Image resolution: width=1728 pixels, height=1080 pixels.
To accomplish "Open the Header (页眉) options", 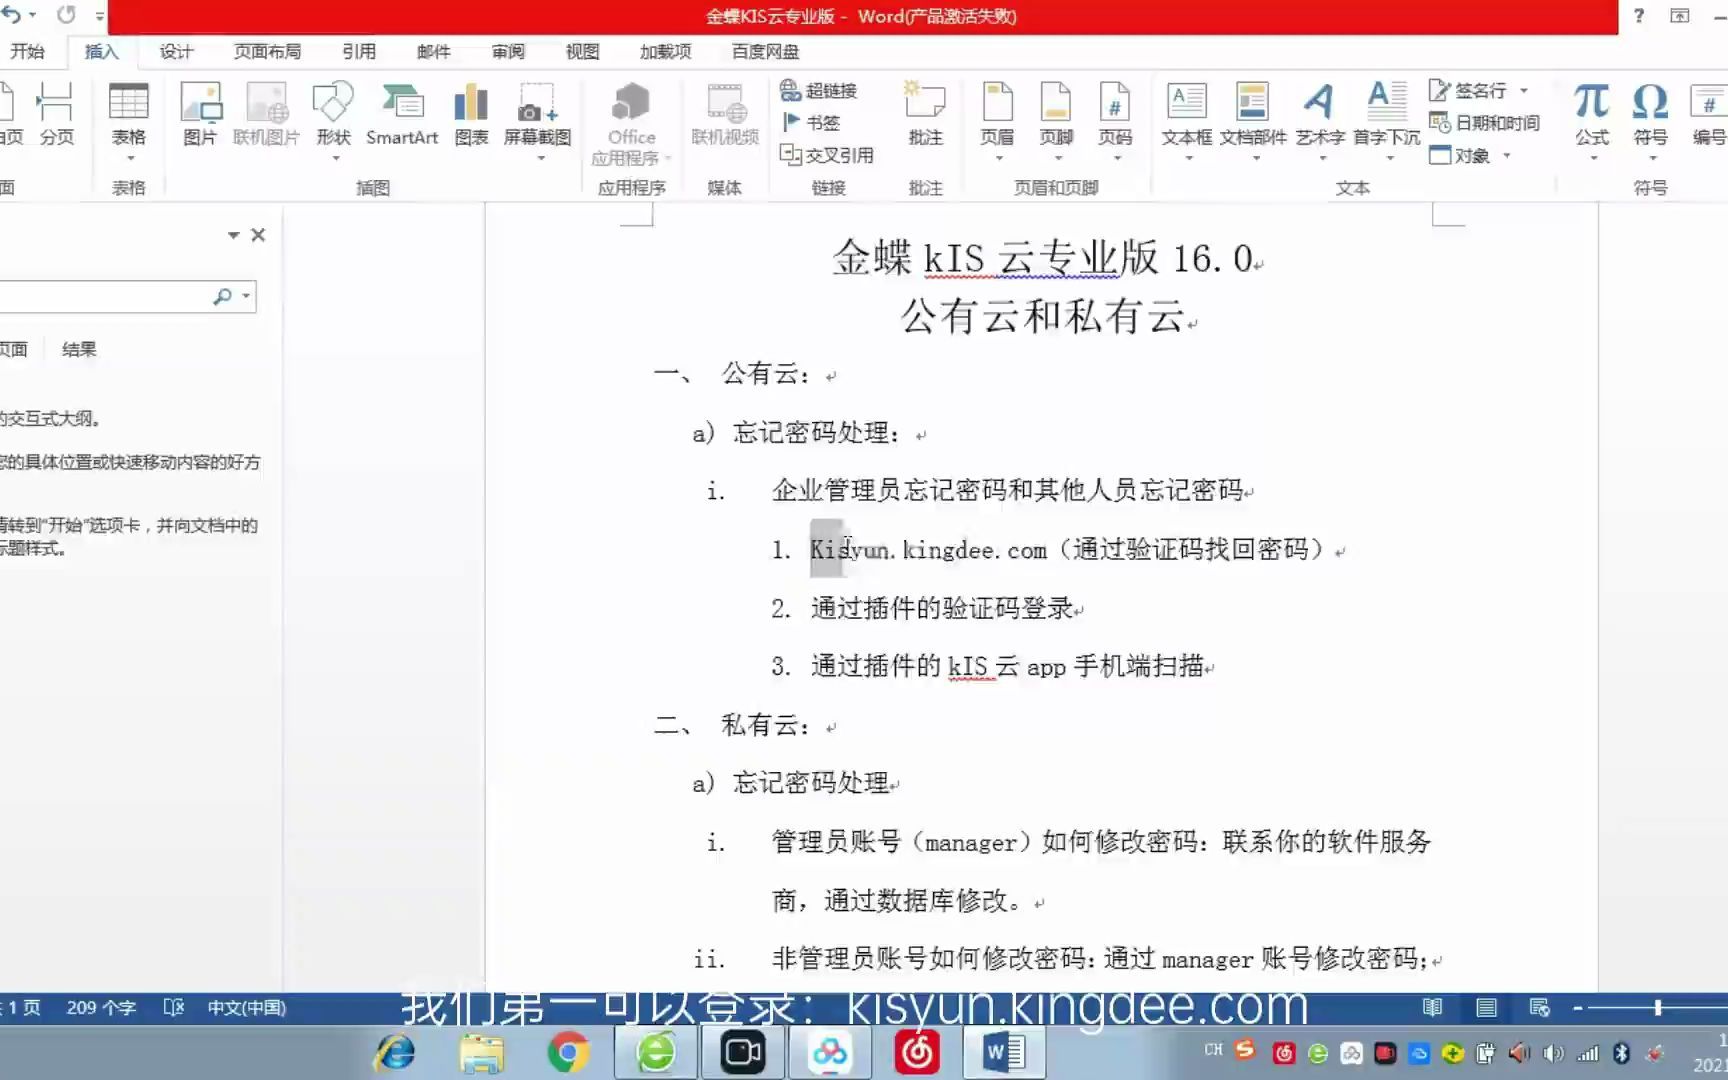I will coord(997,120).
